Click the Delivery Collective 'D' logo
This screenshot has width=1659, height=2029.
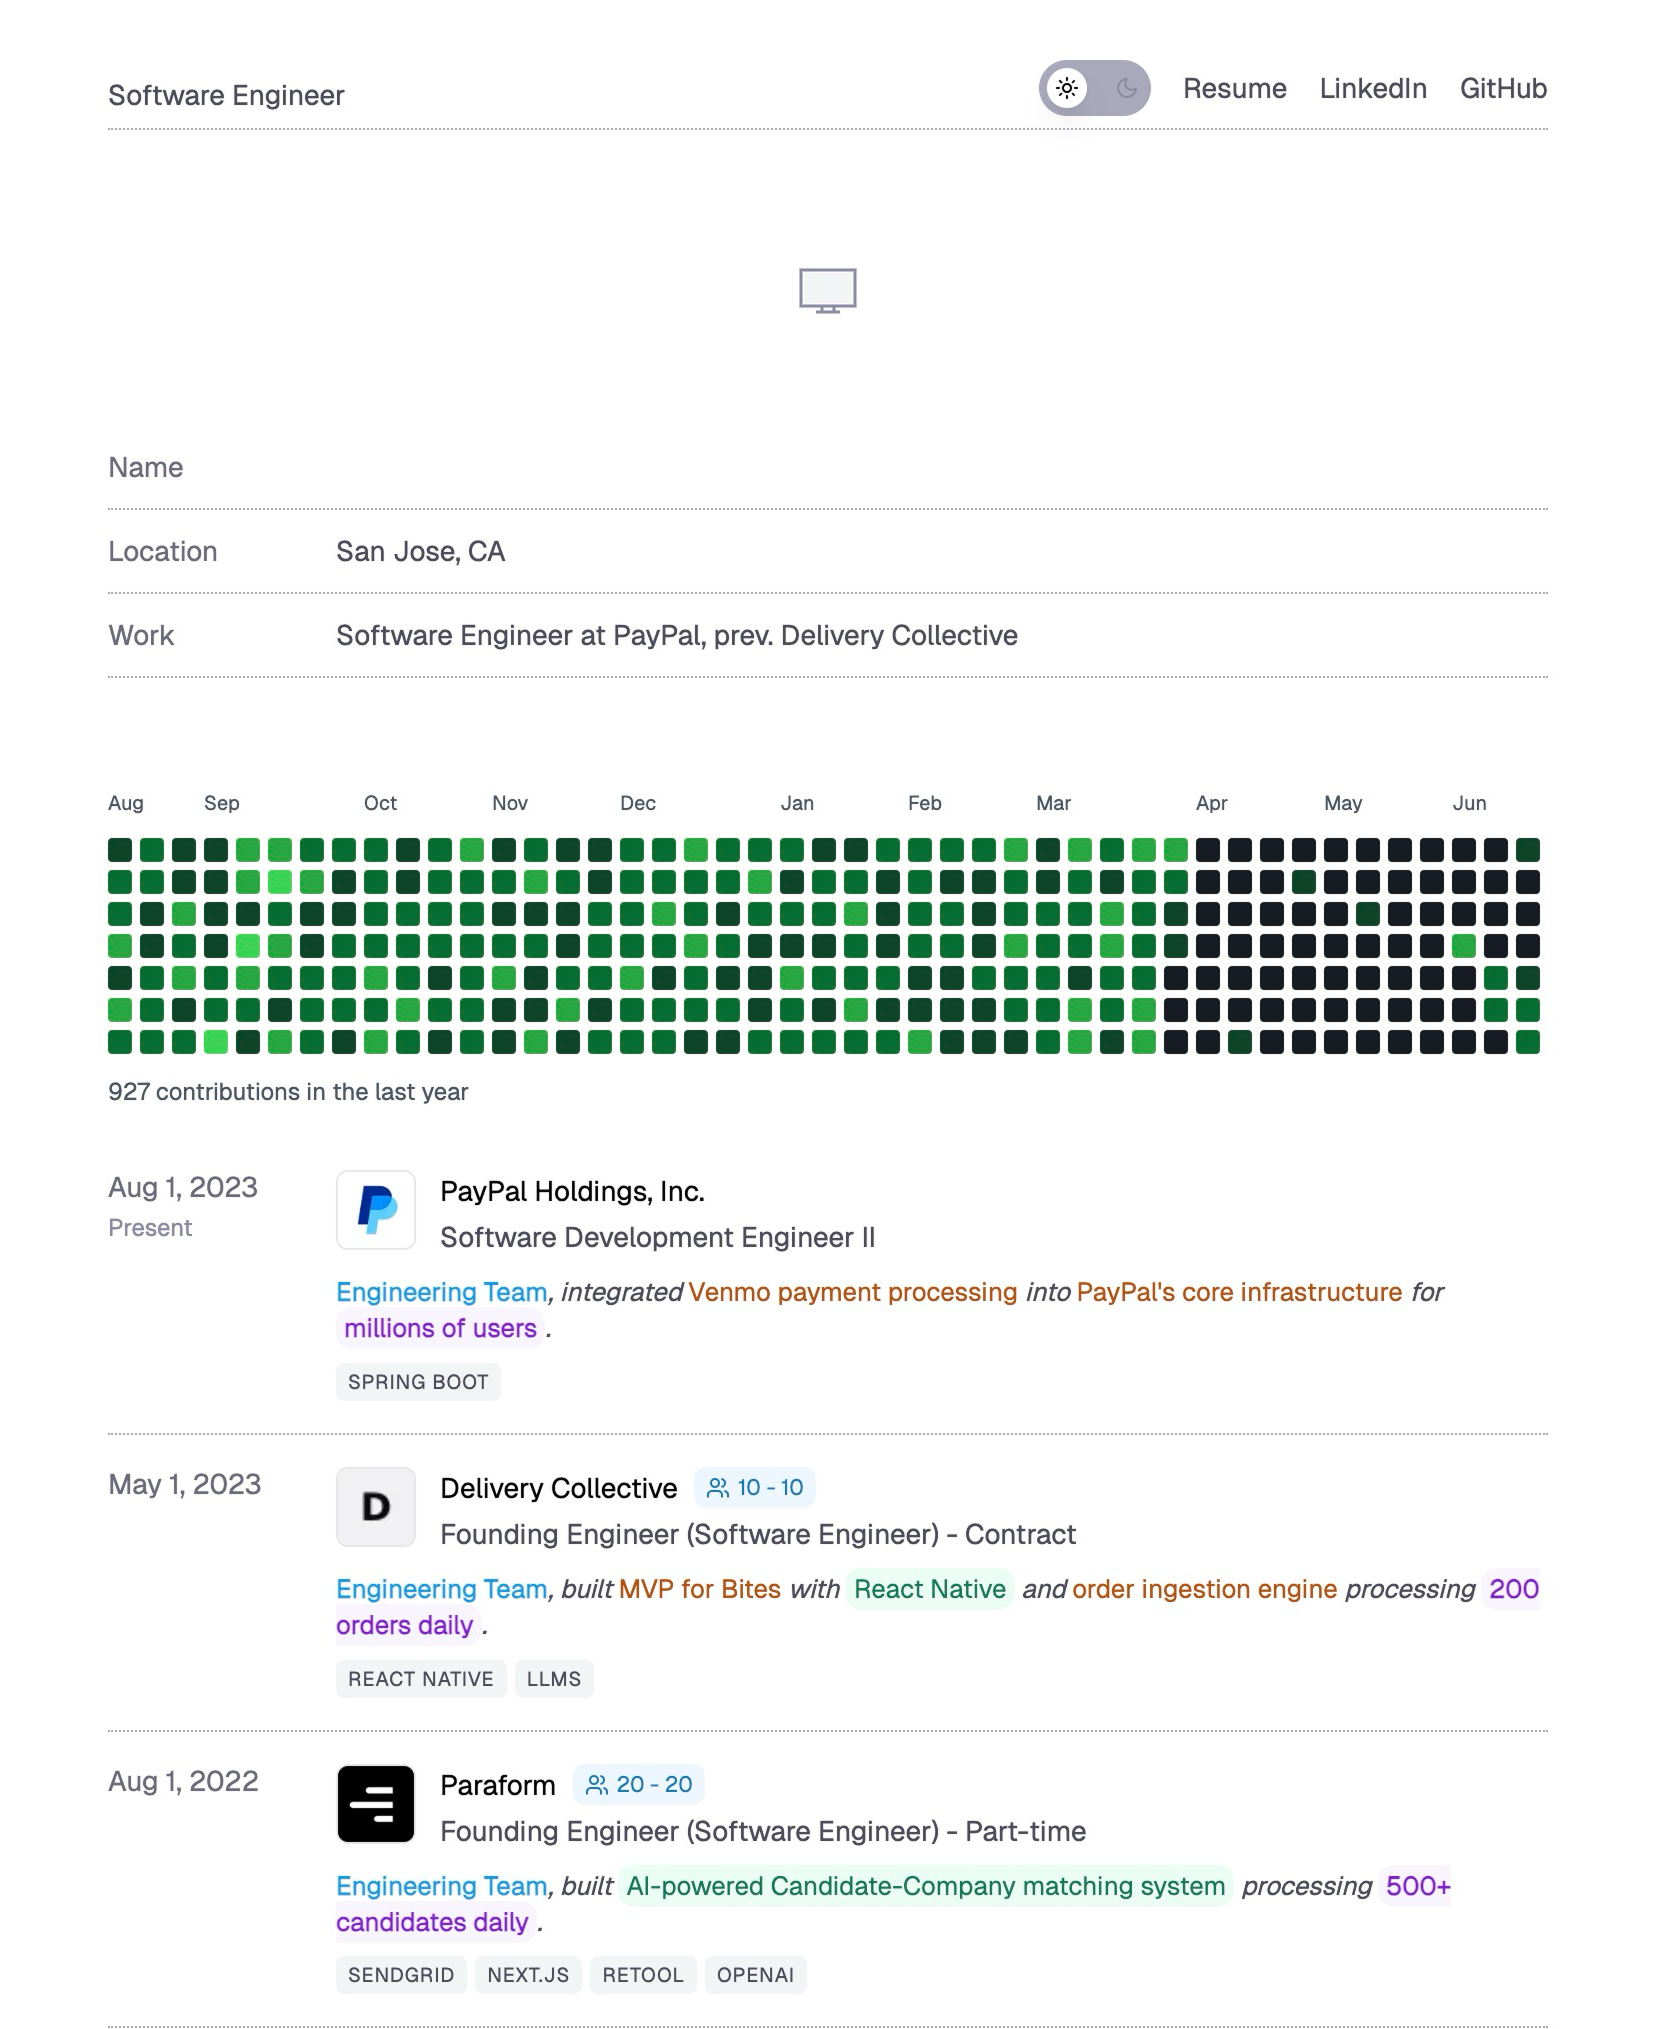point(376,1507)
